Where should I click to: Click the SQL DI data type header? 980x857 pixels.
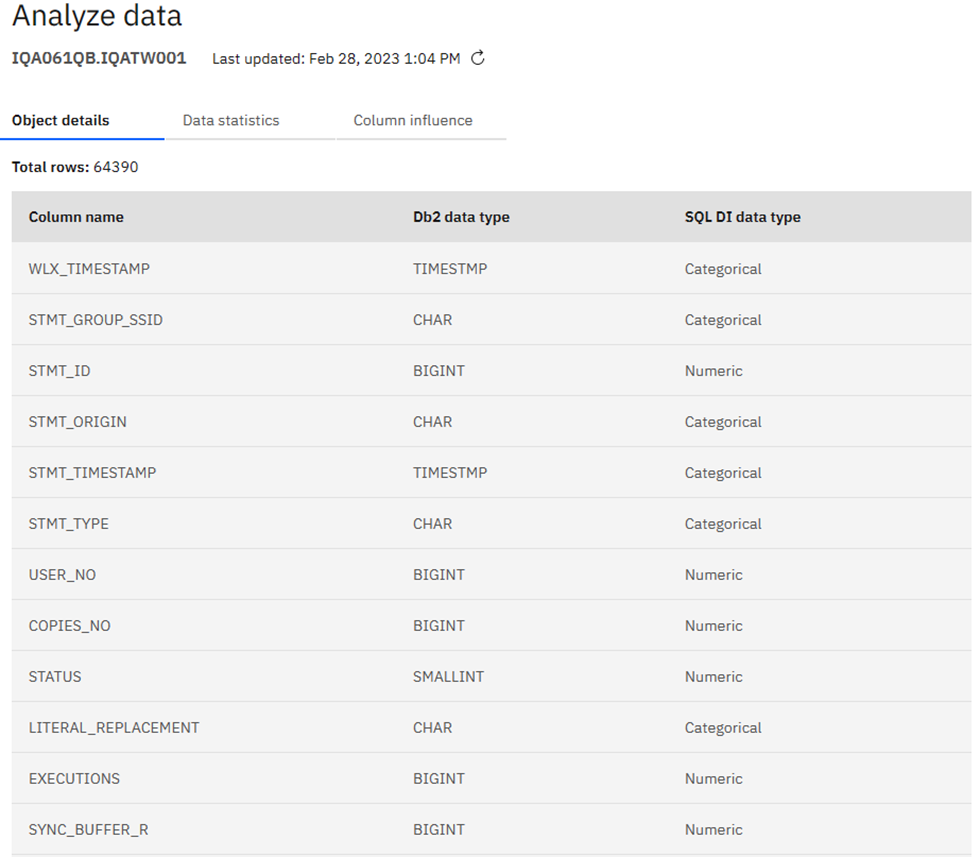[x=742, y=217]
